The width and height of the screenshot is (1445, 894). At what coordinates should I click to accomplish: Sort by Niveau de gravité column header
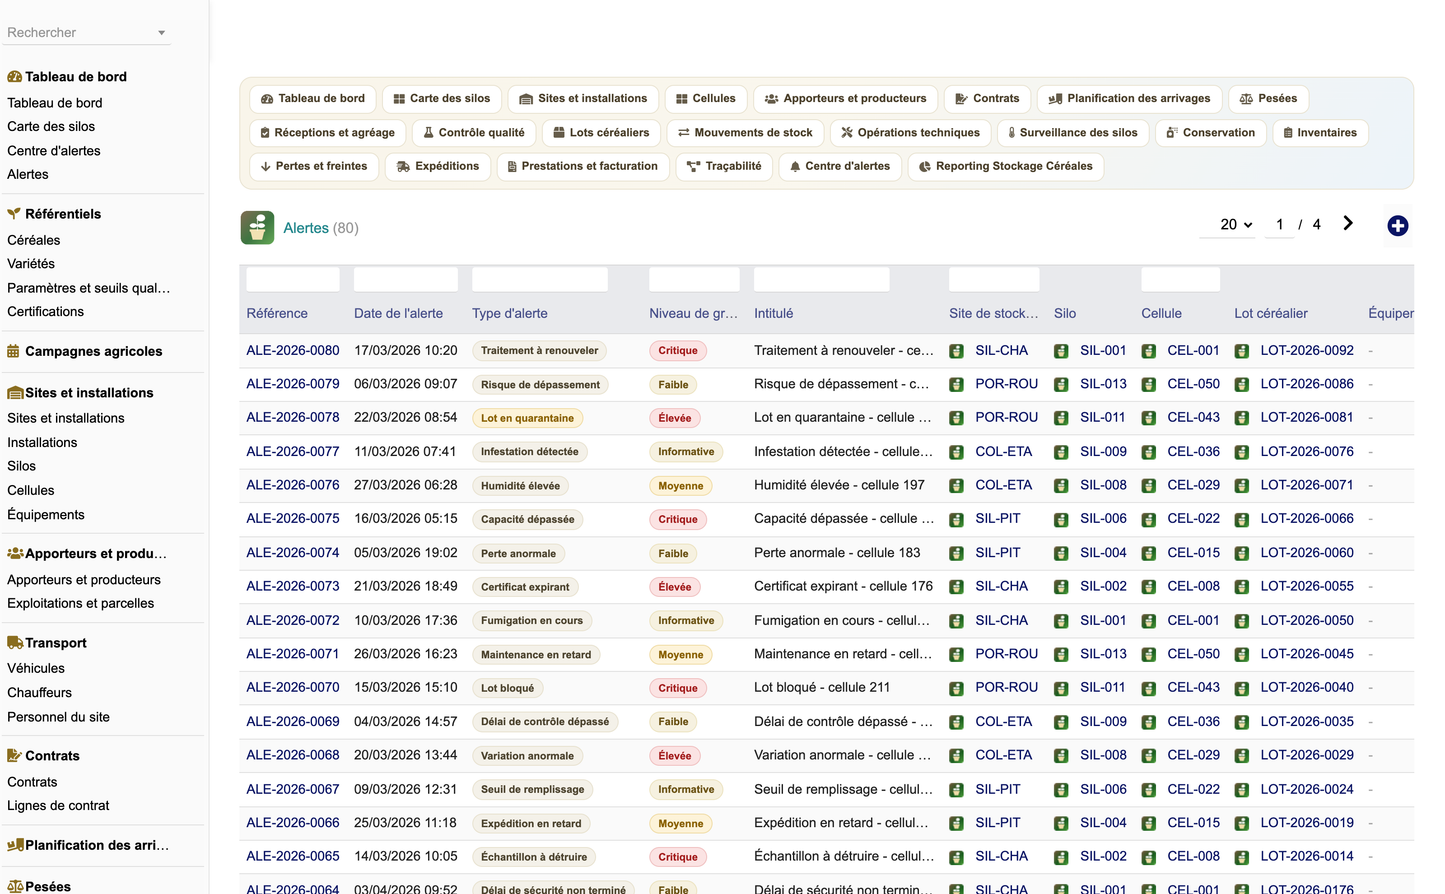tap(693, 314)
